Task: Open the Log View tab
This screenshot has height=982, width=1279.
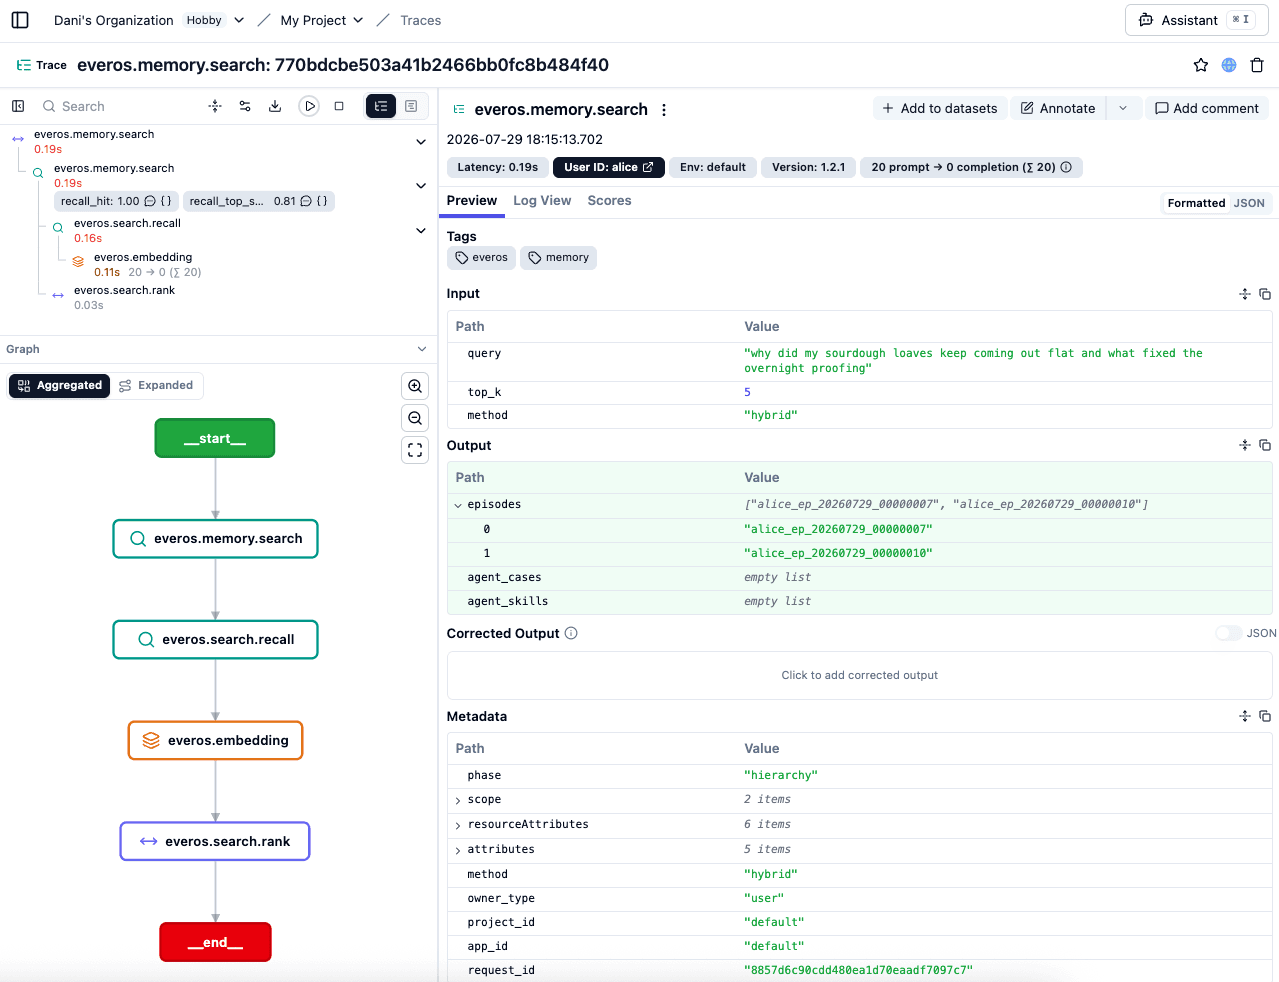Action: 542,201
